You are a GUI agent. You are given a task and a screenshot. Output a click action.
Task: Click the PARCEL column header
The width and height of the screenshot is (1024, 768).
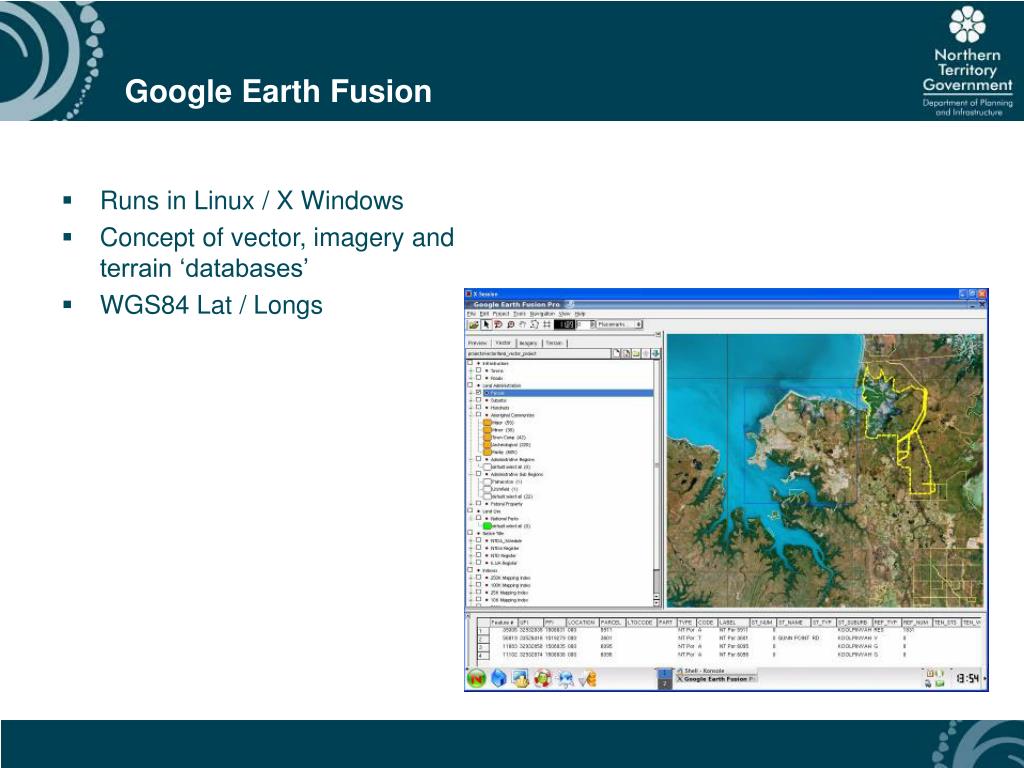click(612, 622)
